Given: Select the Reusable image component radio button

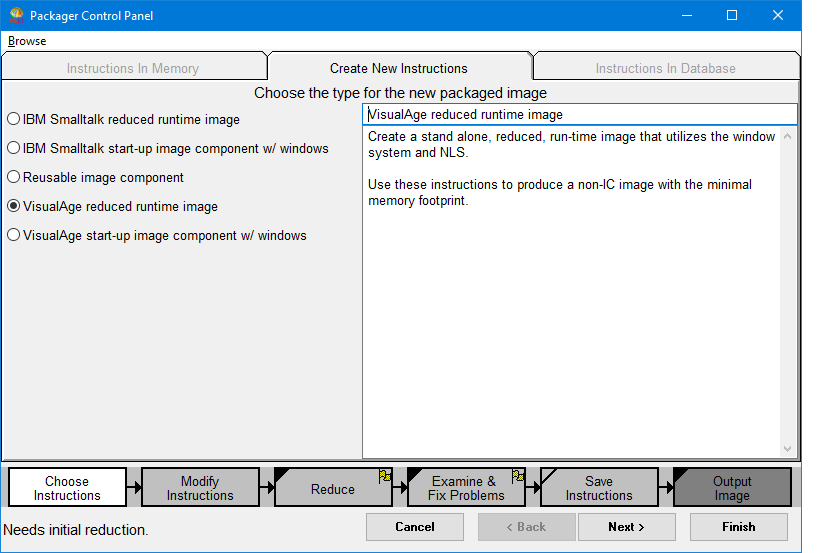Looking at the screenshot, I should [x=13, y=177].
